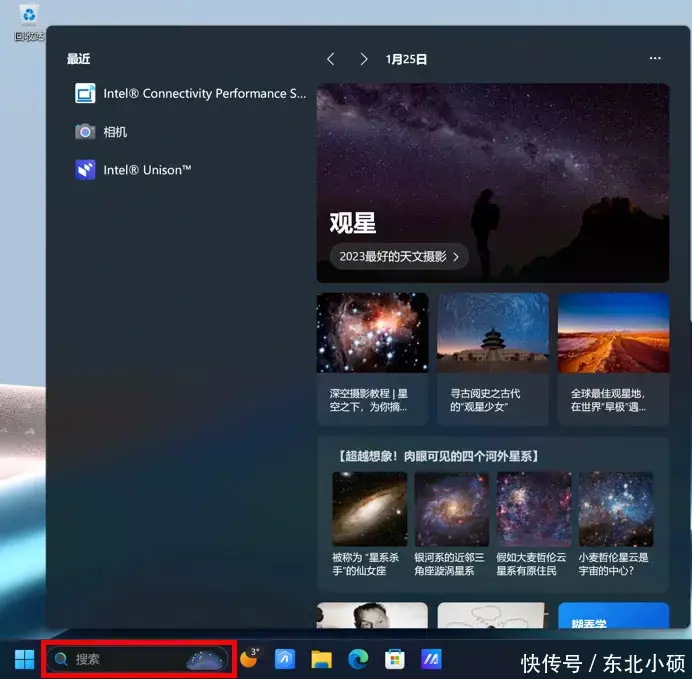Viewport: 692px width, 679px height.
Task: Focus the taskbar 搜索 search box
Action: (x=137, y=659)
